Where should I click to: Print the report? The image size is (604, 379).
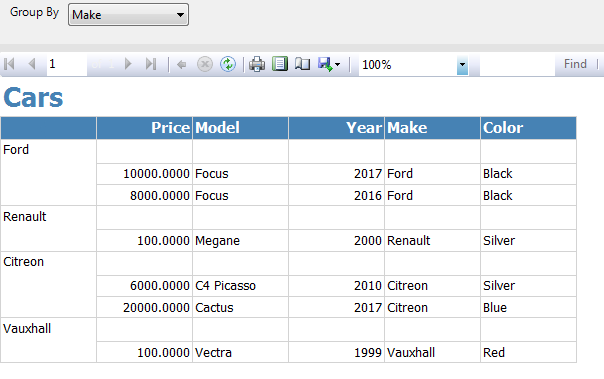(257, 64)
